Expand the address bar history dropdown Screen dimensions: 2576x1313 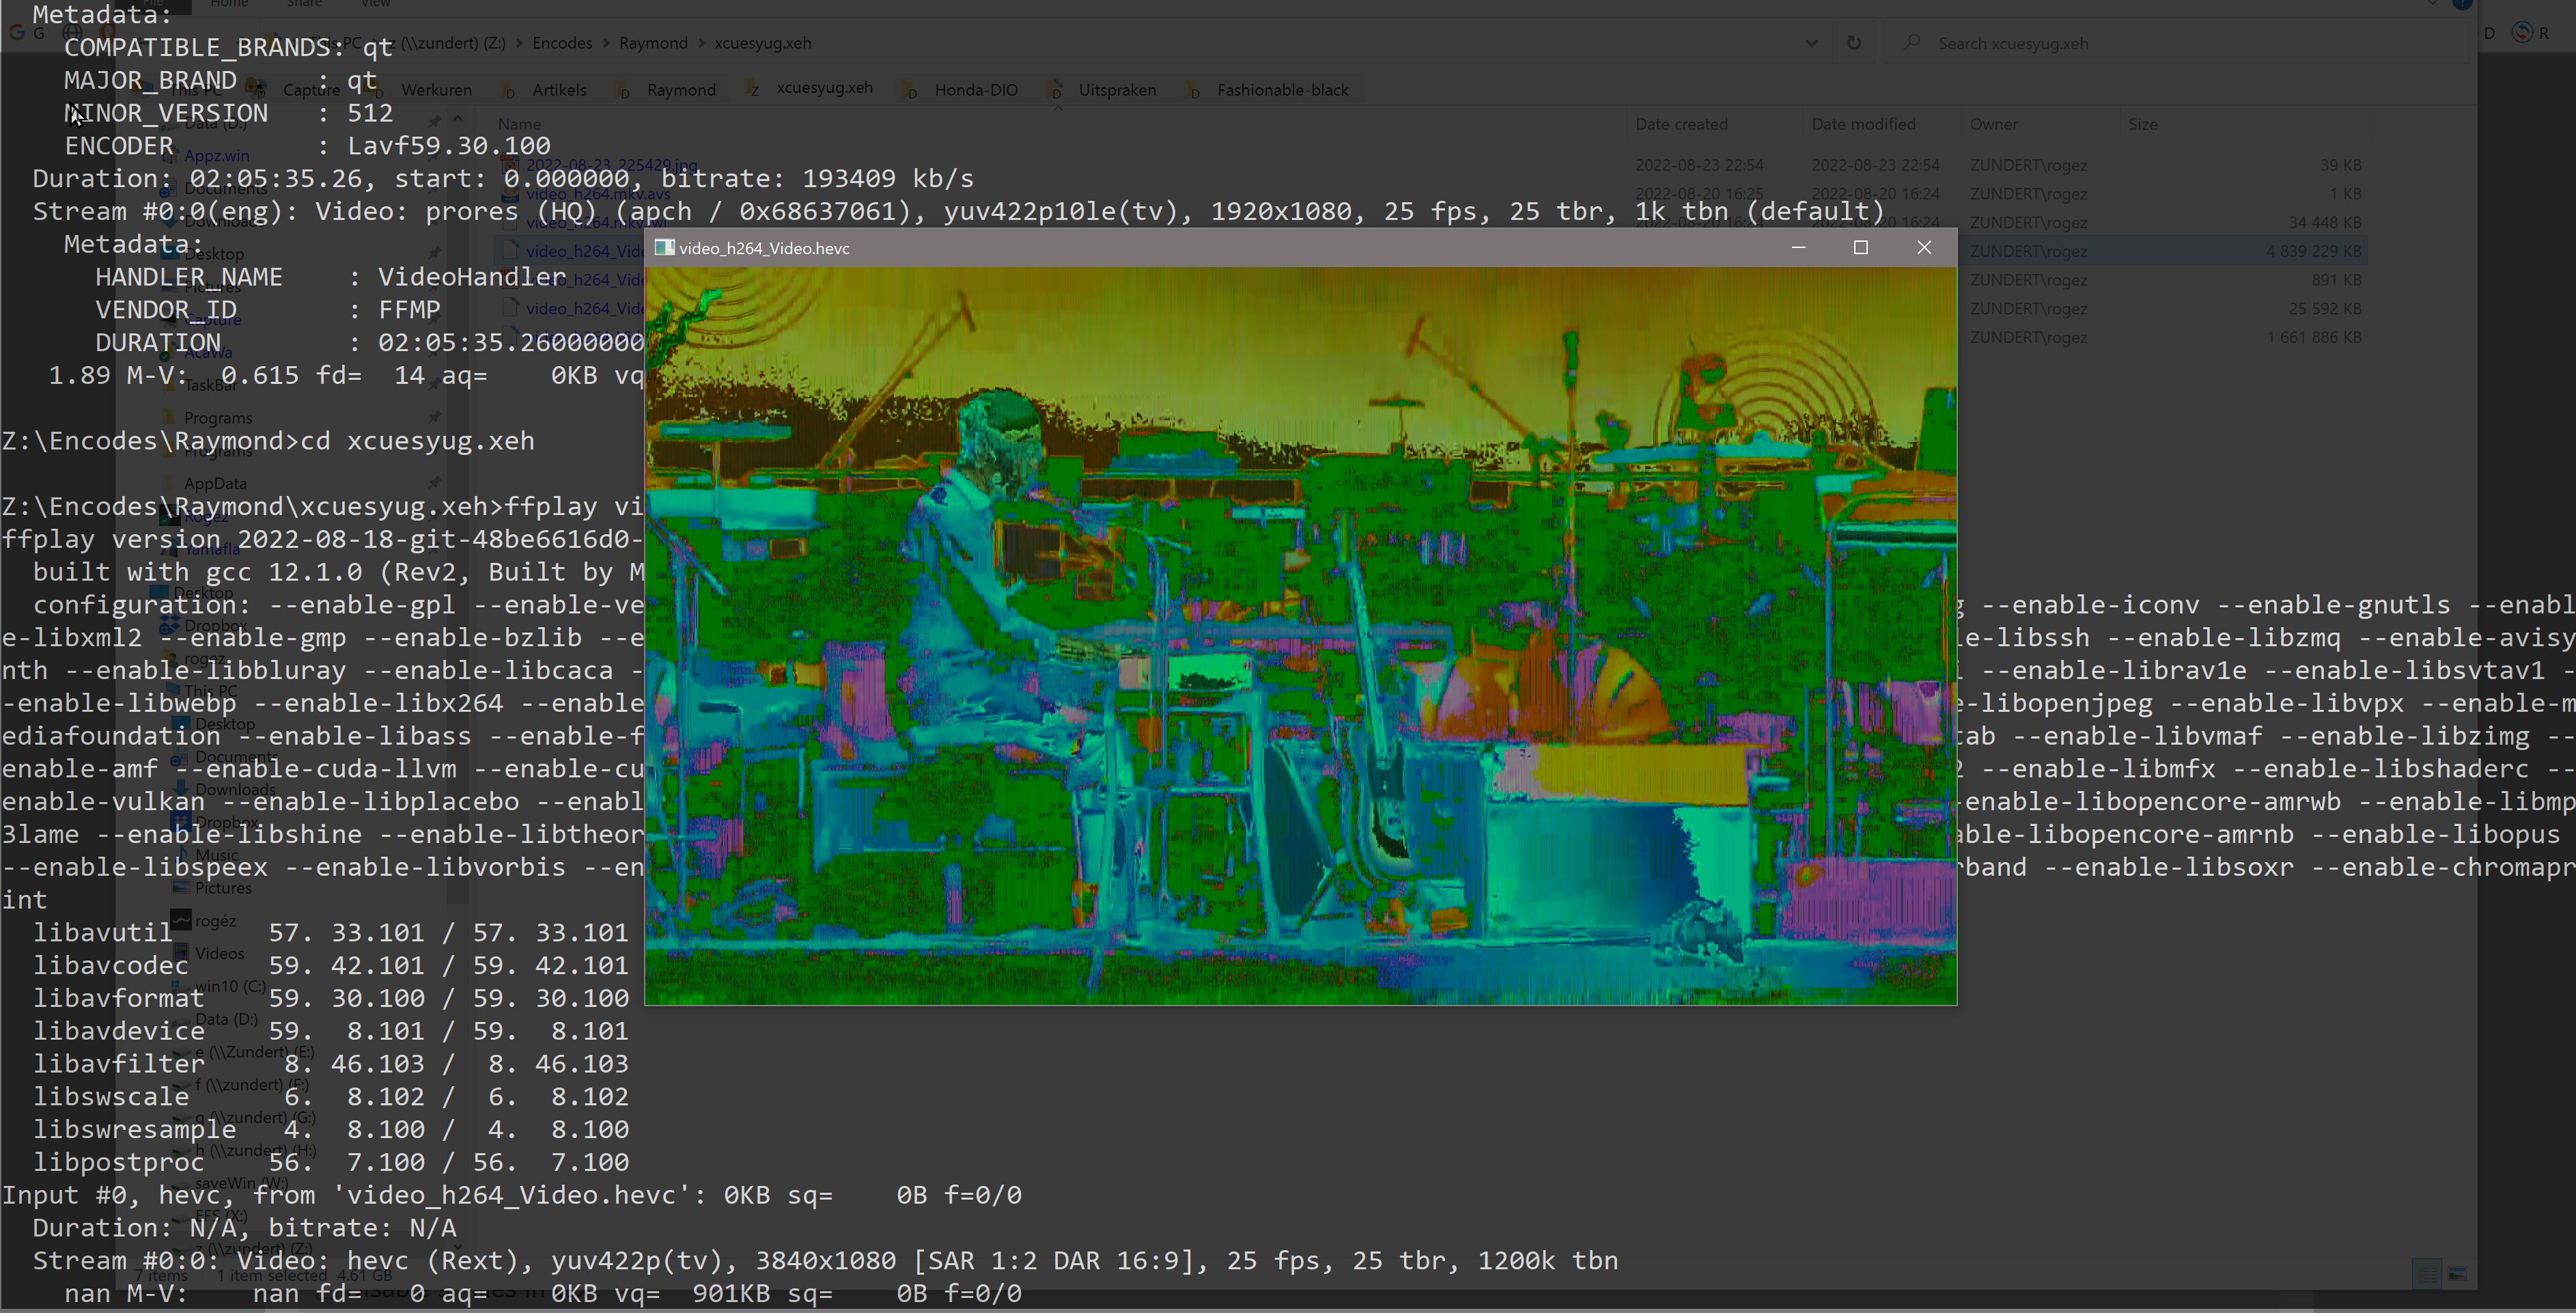click(x=1811, y=43)
